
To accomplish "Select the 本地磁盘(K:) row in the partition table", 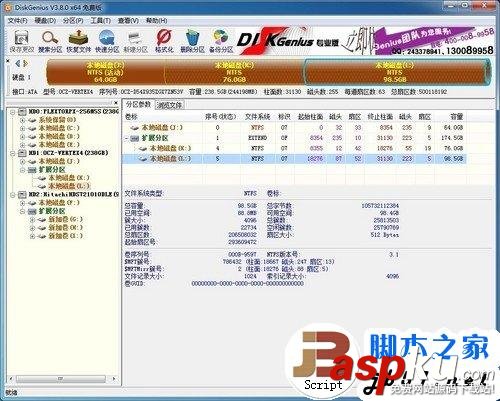I will pos(295,148).
